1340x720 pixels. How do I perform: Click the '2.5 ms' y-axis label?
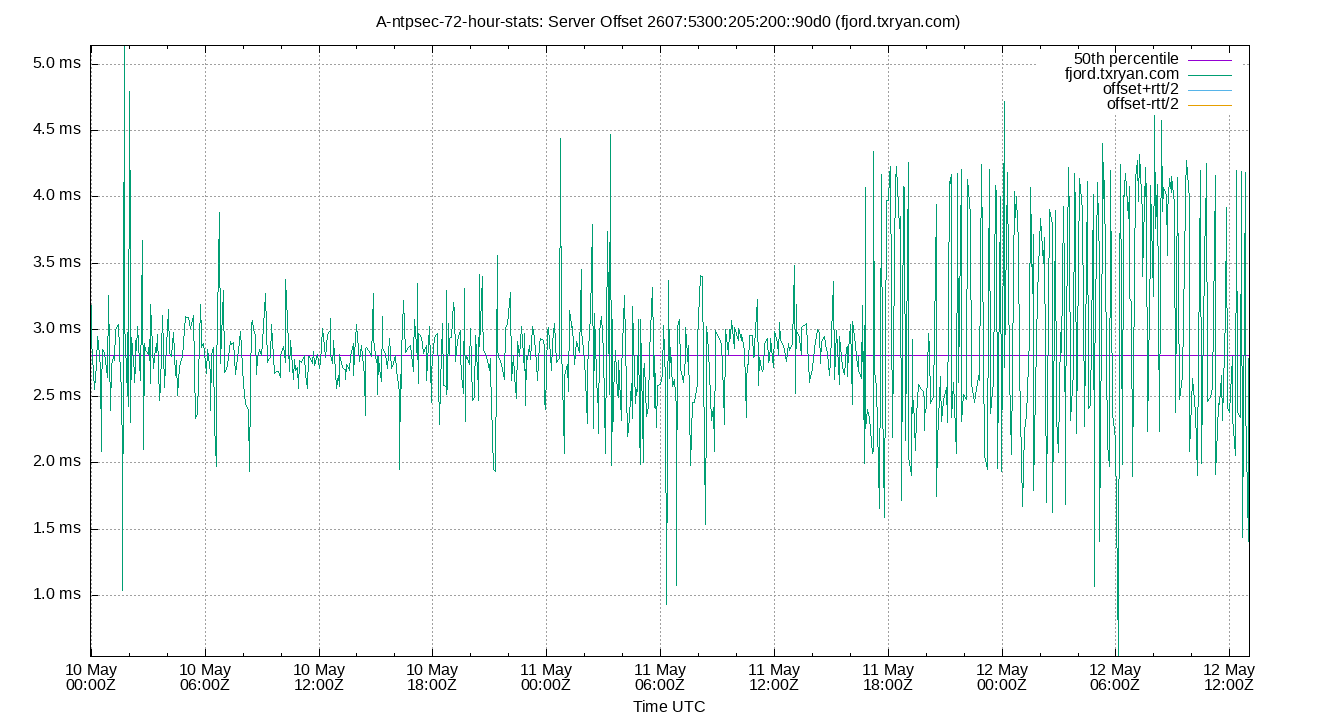(56, 395)
